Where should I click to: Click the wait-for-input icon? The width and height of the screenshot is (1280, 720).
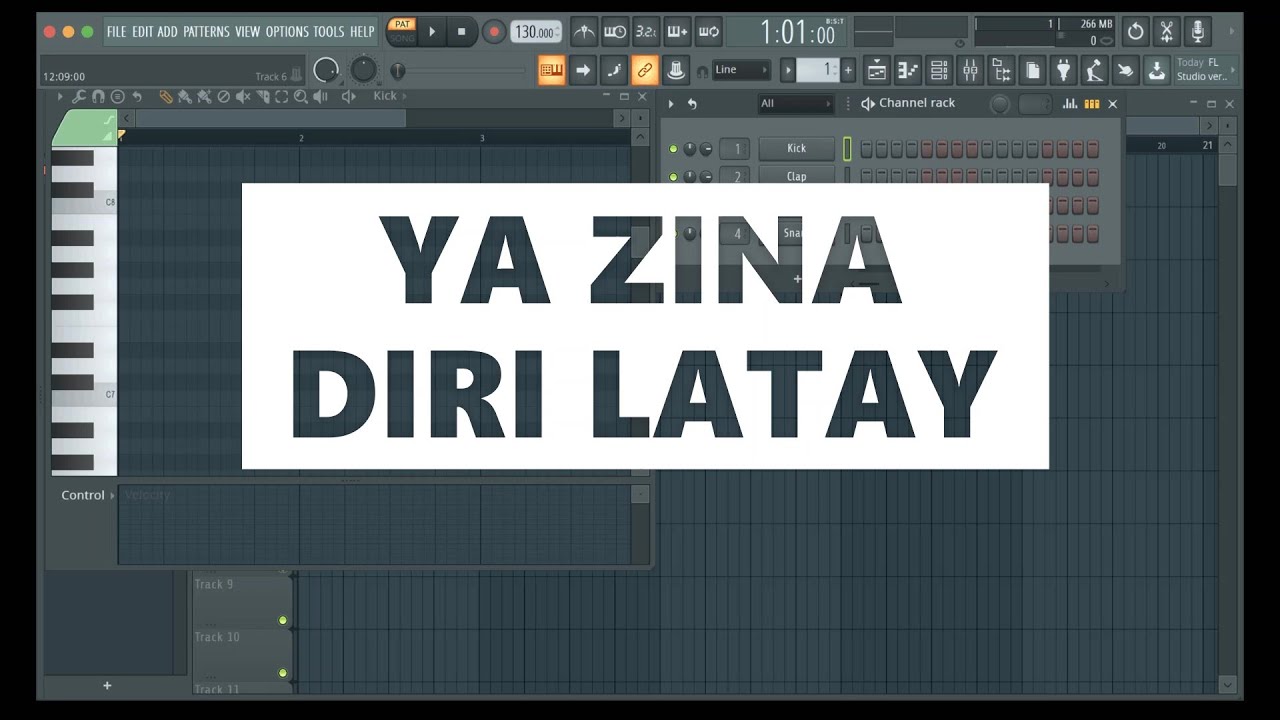(x=615, y=32)
